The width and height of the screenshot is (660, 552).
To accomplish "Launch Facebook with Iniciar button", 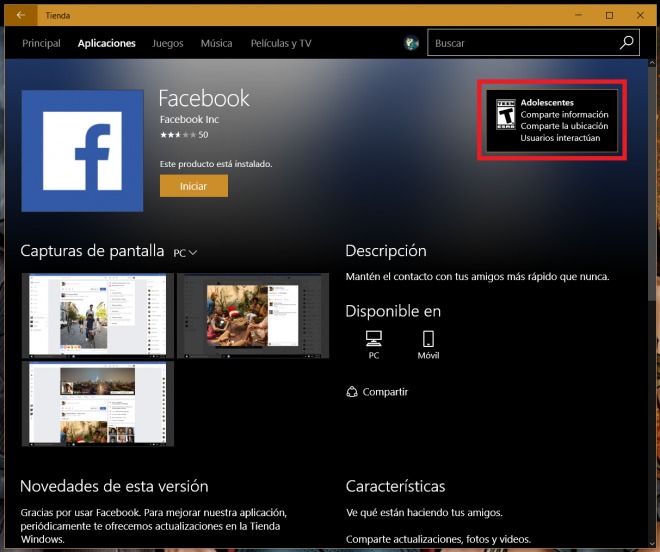I will (194, 186).
